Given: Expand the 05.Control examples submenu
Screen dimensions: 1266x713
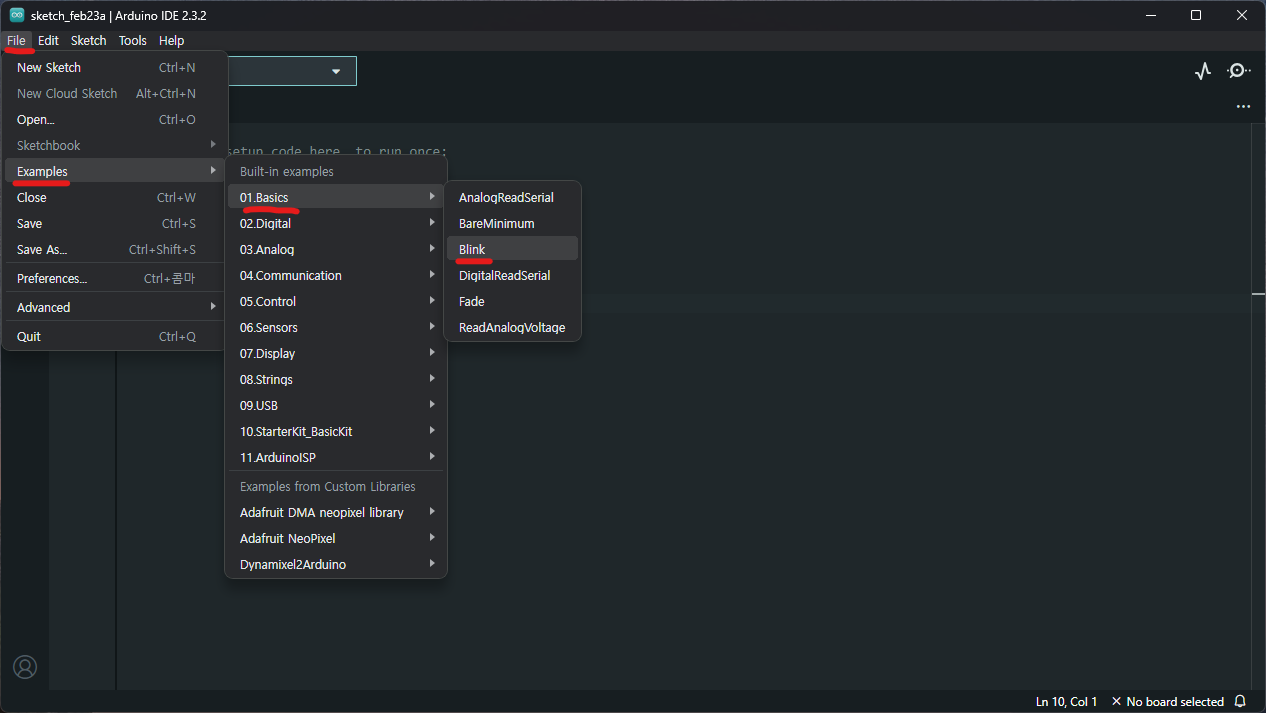Looking at the screenshot, I should click(x=336, y=302).
